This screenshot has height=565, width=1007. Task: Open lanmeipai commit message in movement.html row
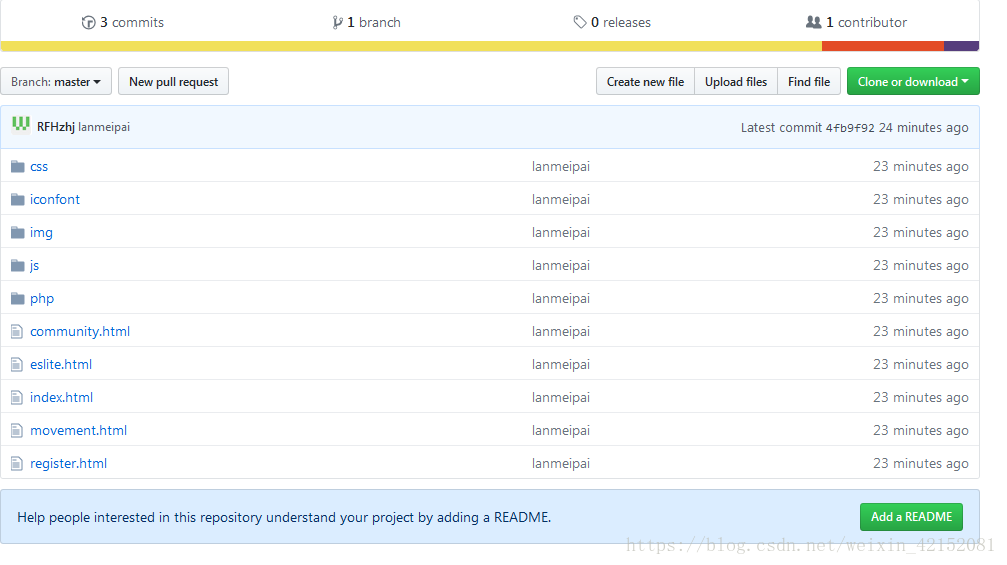[561, 430]
